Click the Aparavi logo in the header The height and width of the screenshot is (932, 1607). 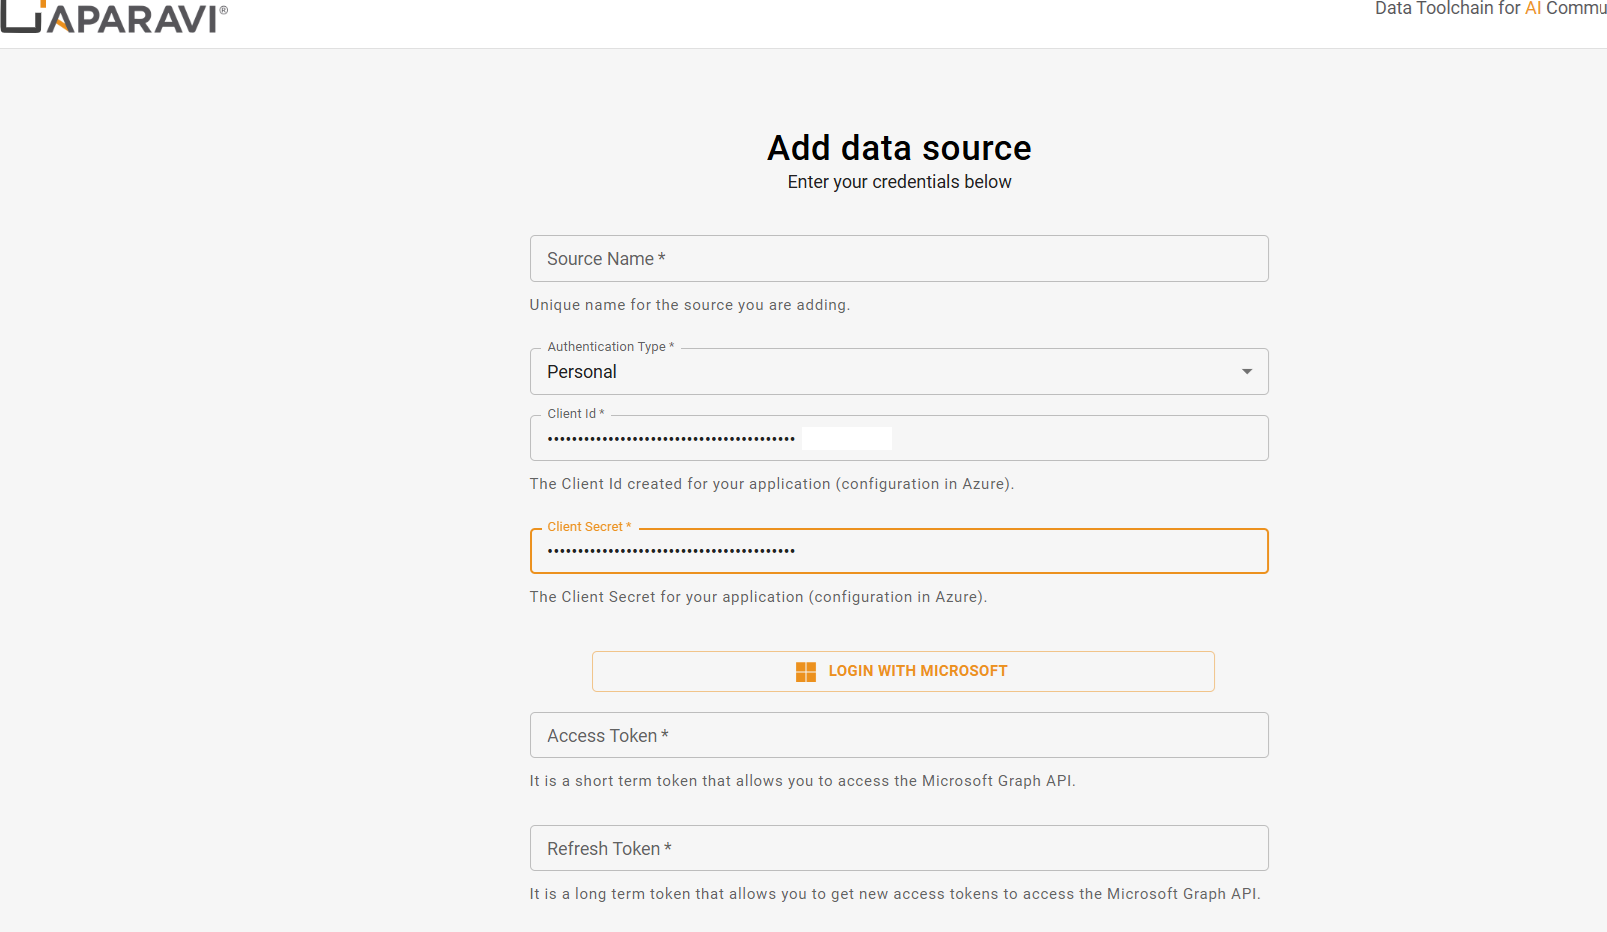(114, 17)
